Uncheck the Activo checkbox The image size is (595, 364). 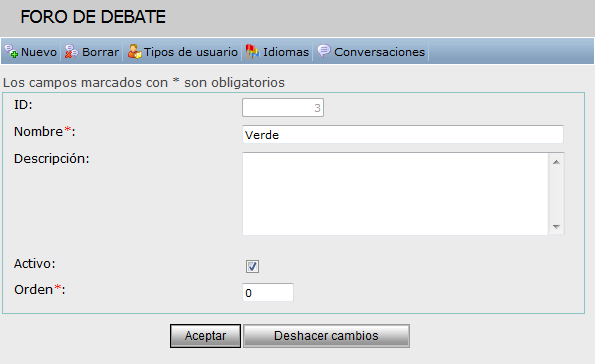tap(252, 266)
